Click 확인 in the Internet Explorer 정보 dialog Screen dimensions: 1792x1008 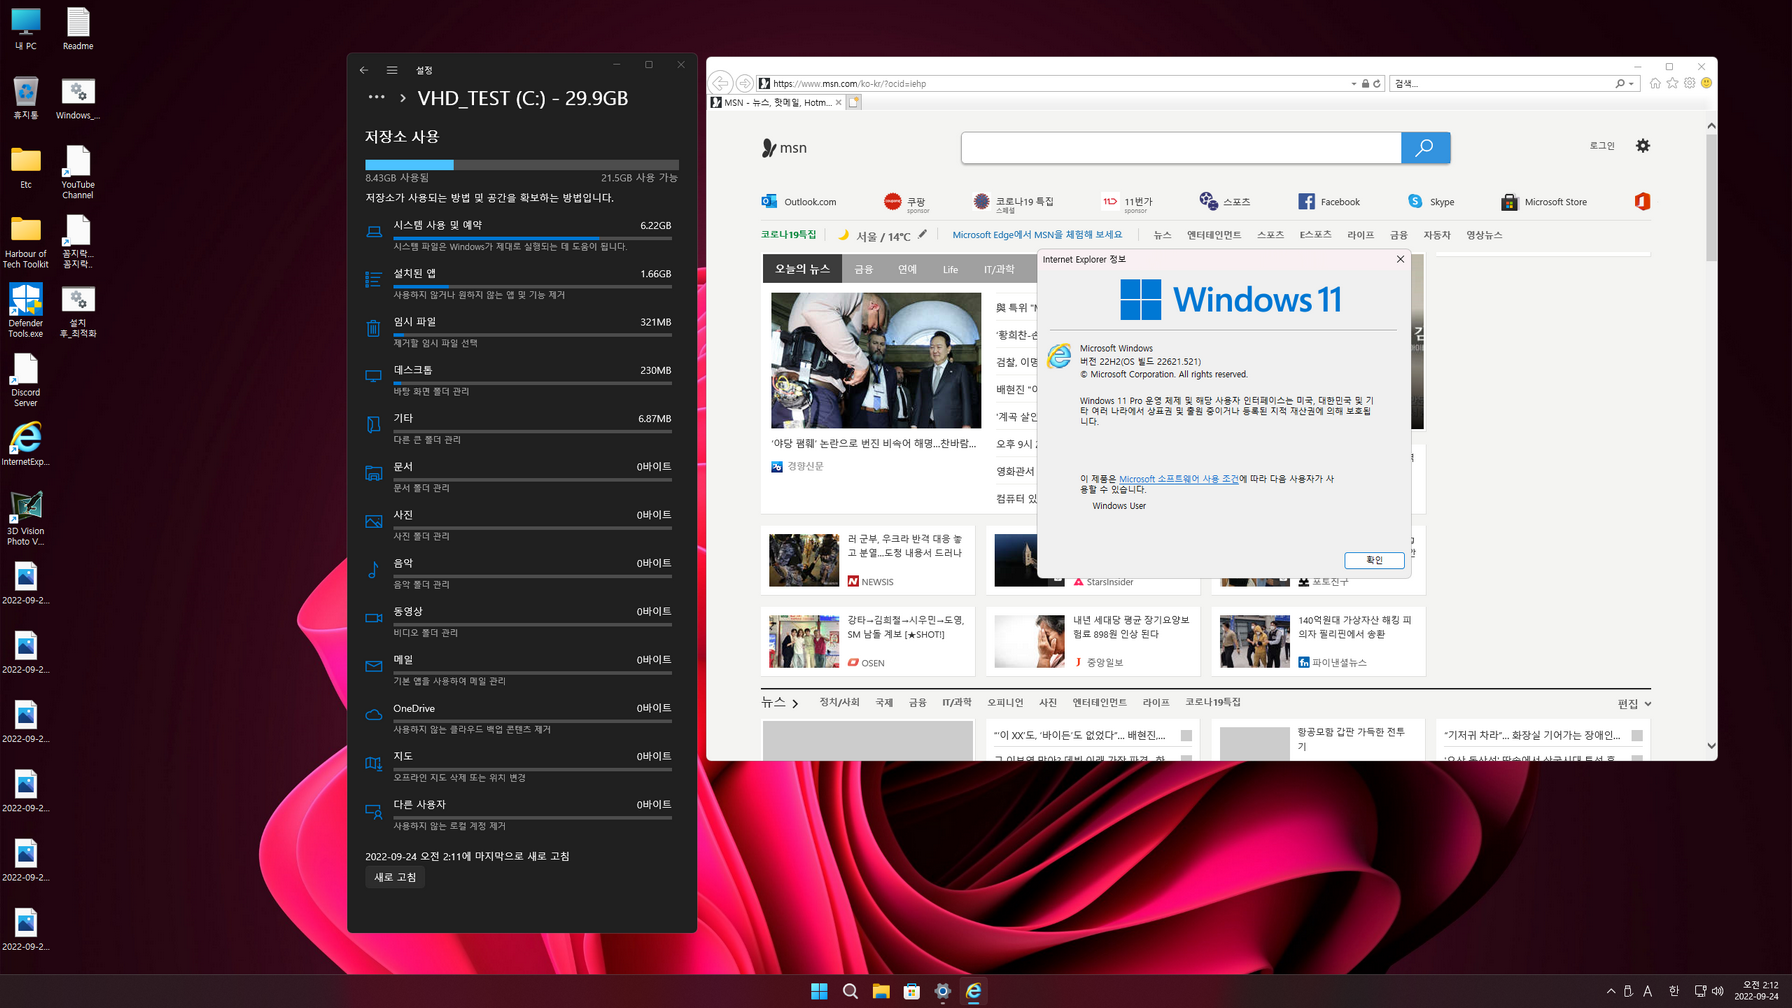(1374, 560)
